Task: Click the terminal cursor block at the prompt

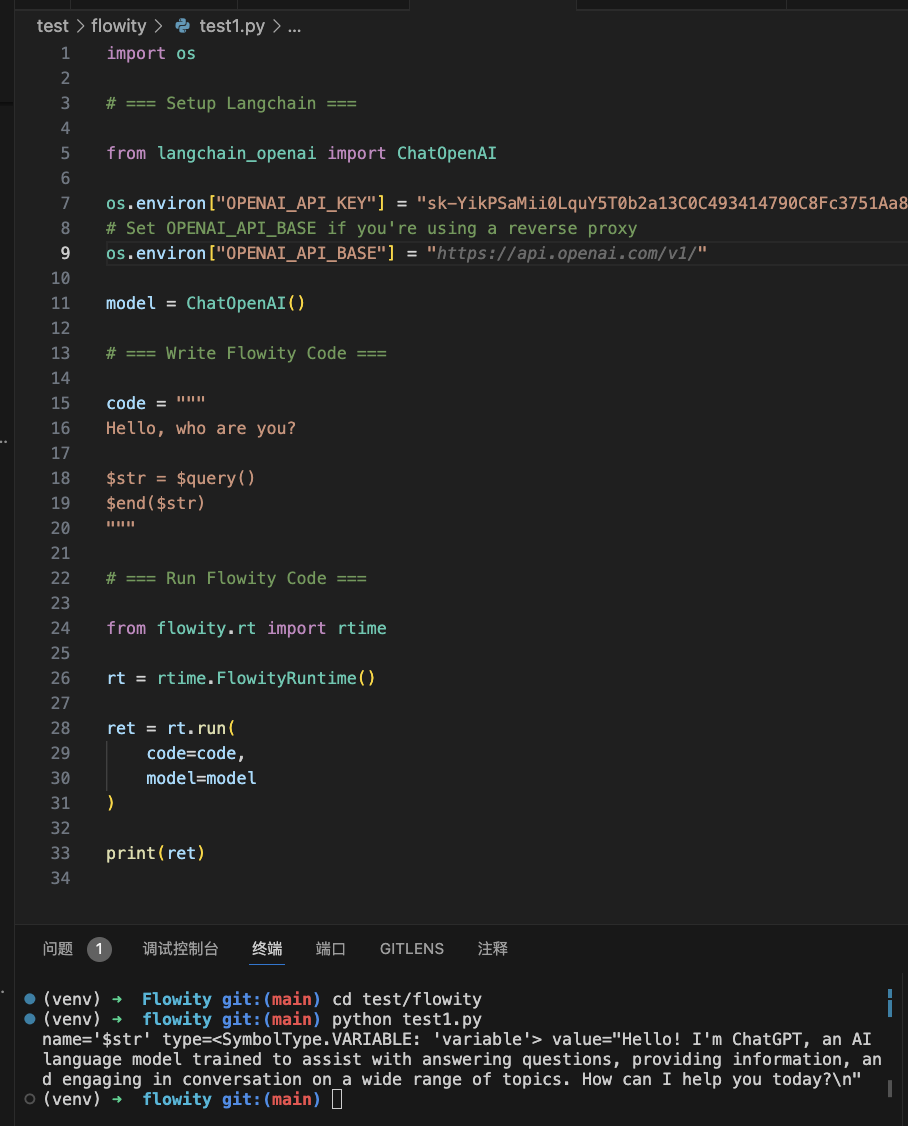Action: 337,1099
